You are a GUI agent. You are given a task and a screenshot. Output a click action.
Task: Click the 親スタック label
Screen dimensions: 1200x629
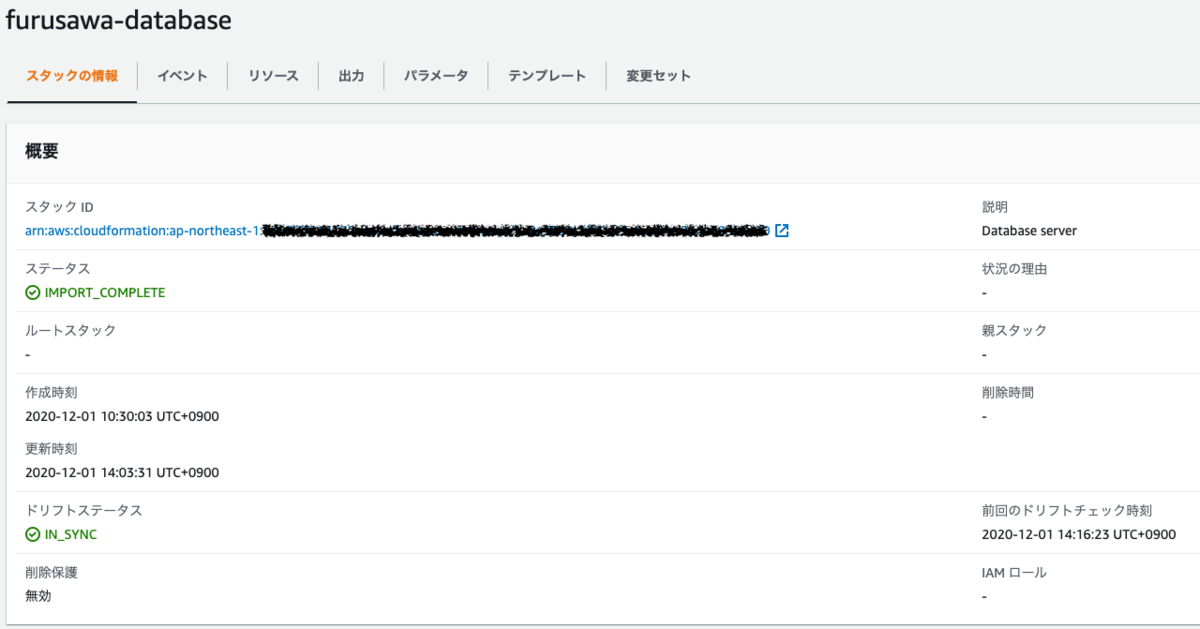[x=1014, y=330]
